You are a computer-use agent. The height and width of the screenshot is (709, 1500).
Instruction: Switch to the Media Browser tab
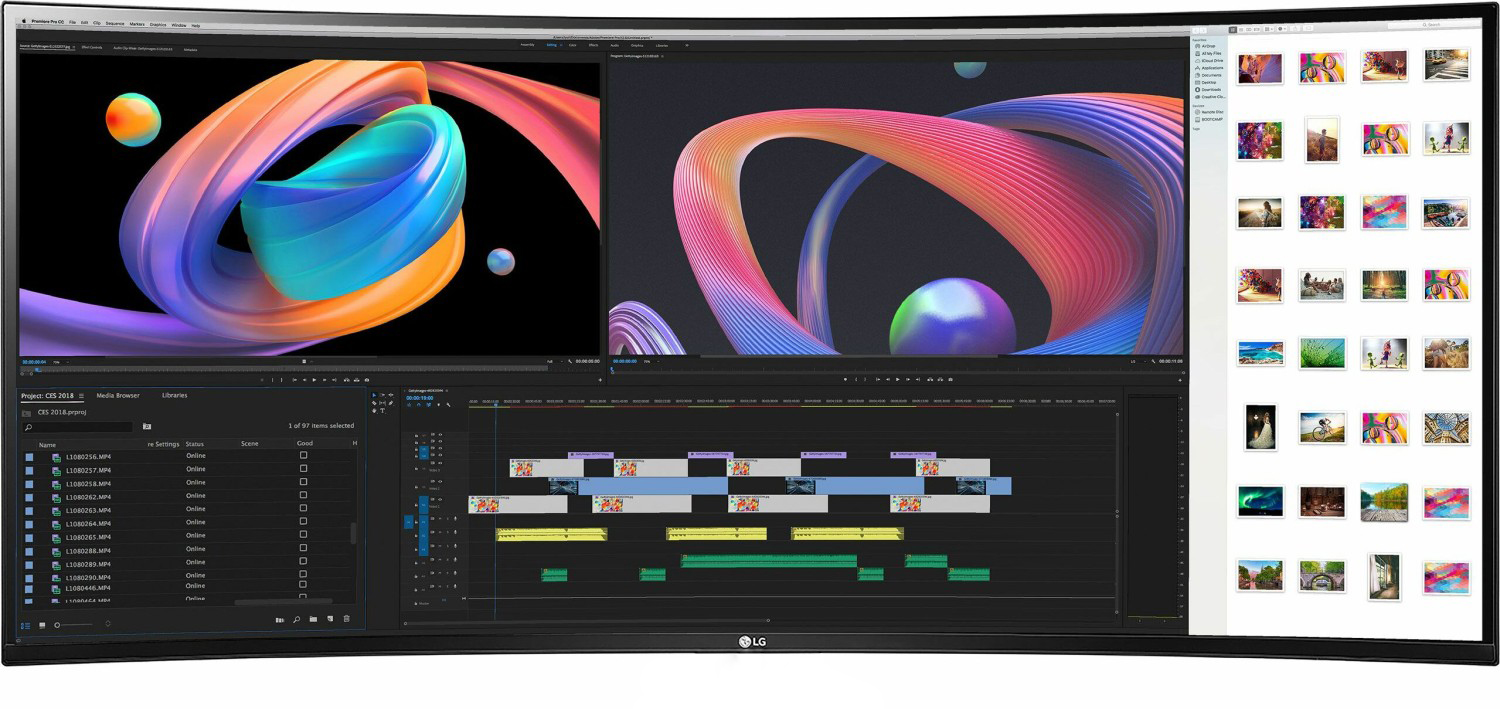pos(118,396)
